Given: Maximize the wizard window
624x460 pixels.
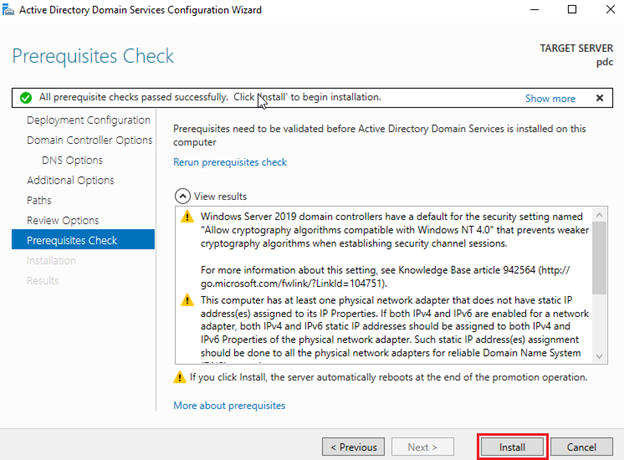Looking at the screenshot, I should point(572,10).
